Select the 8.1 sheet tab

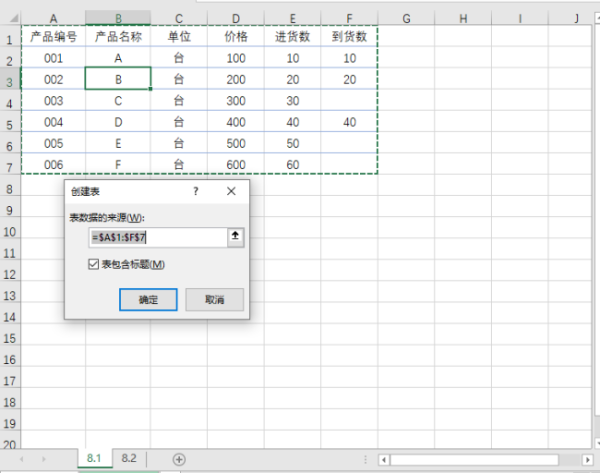[94, 458]
